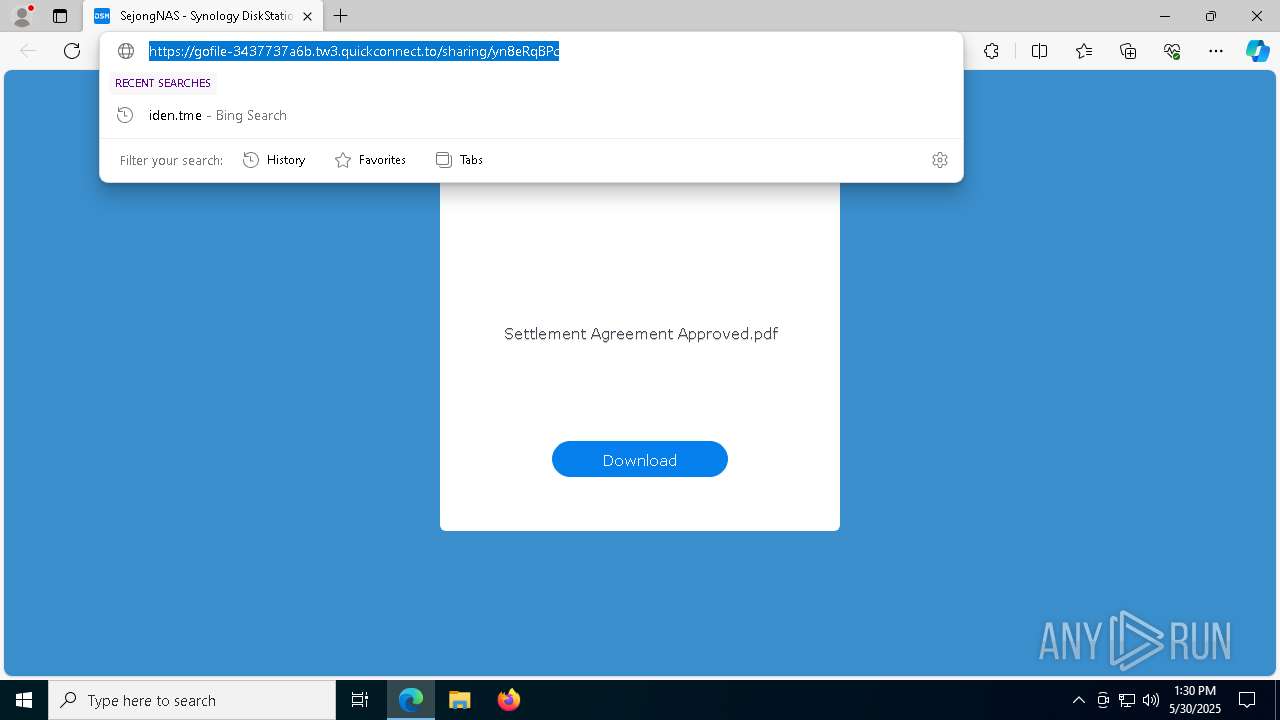Filter search by Favorites
This screenshot has height=720, width=1280.
[370, 160]
